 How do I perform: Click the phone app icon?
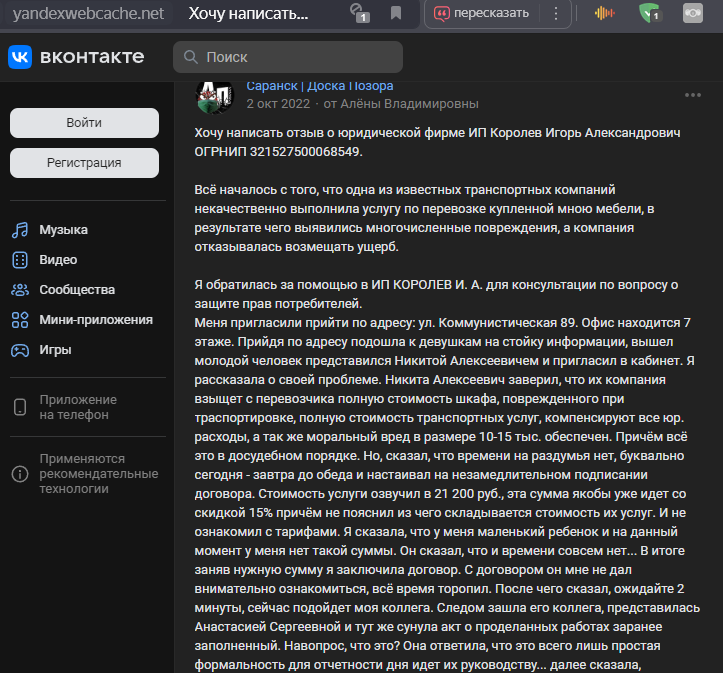click(20, 407)
